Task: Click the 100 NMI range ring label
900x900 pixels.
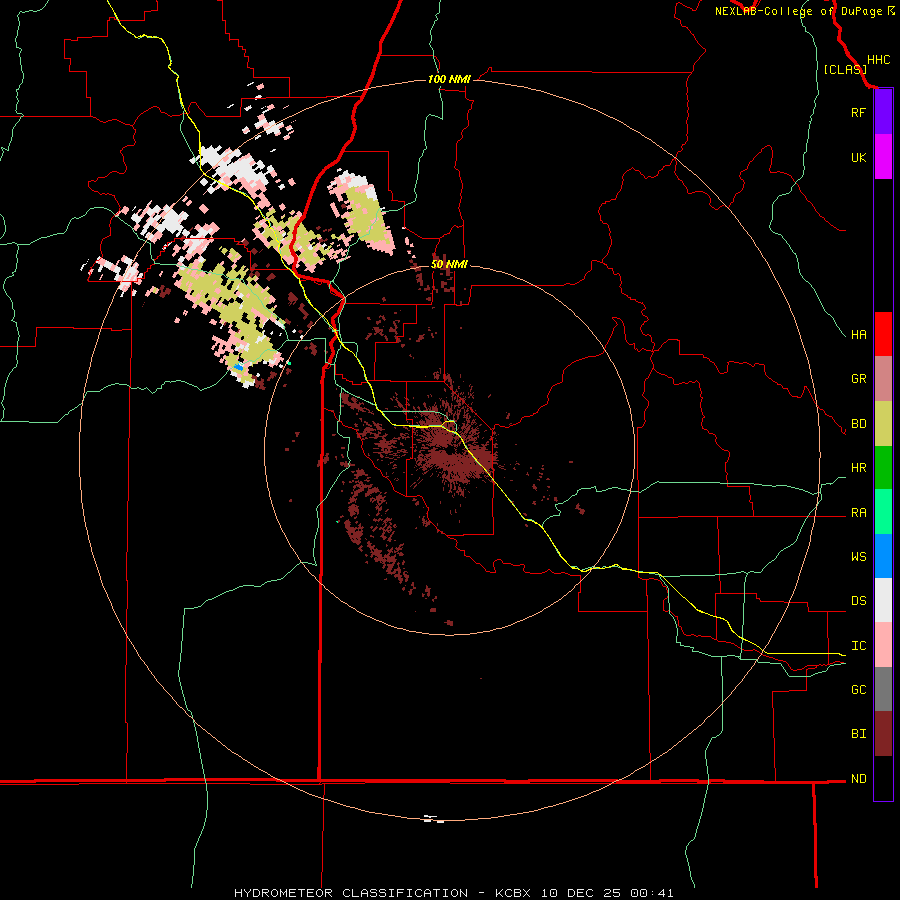Action: pos(449,79)
